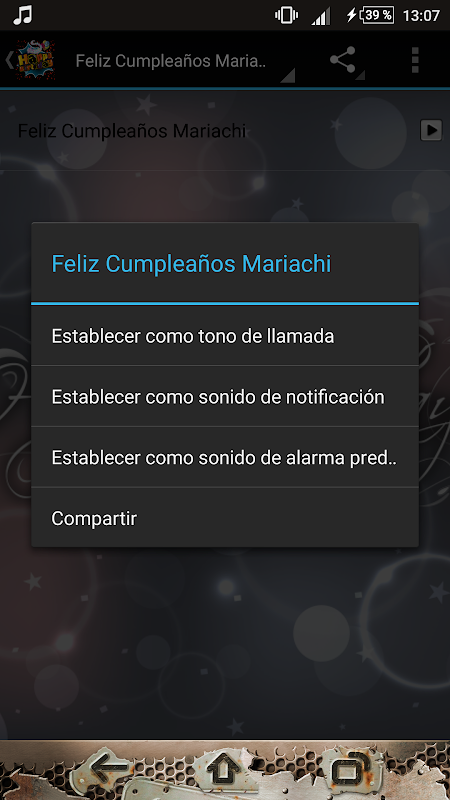Open the three-dot overflow menu
Viewport: 450px width, 800px height.
[x=415, y=60]
